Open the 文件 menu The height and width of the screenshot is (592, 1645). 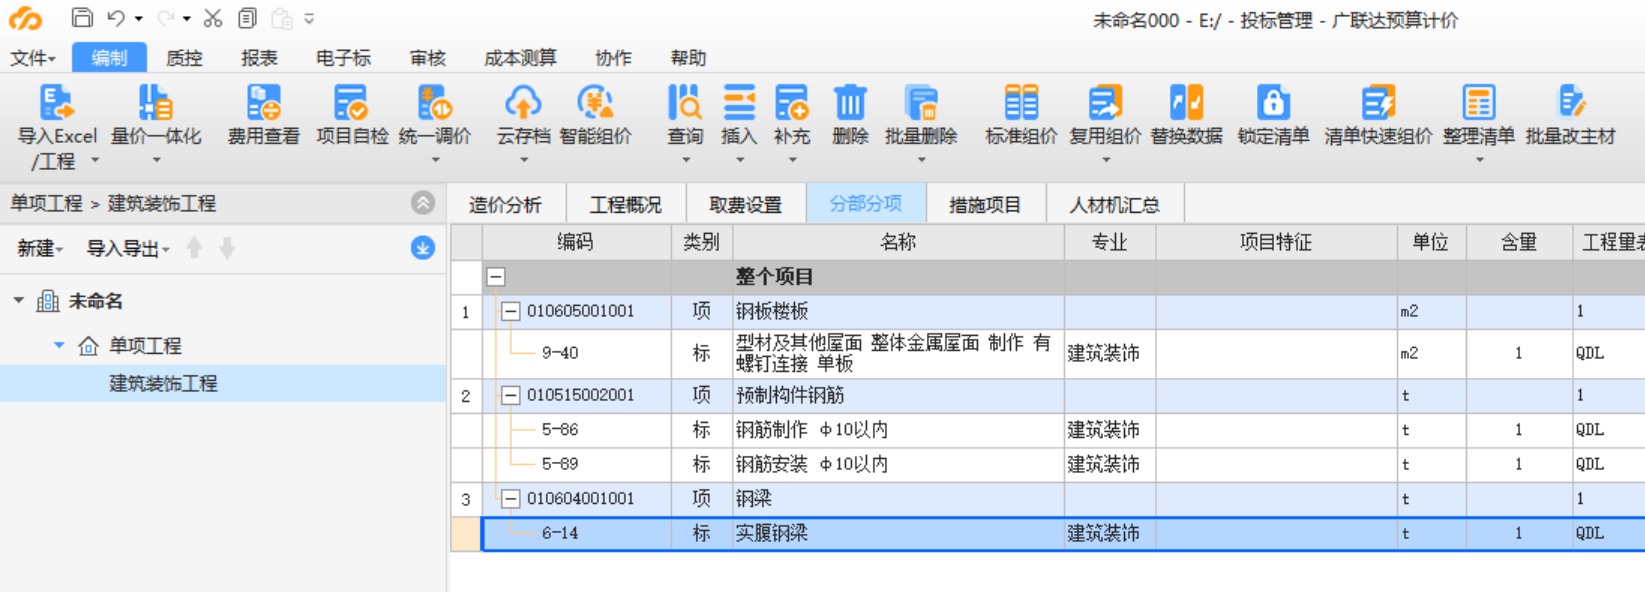(32, 58)
